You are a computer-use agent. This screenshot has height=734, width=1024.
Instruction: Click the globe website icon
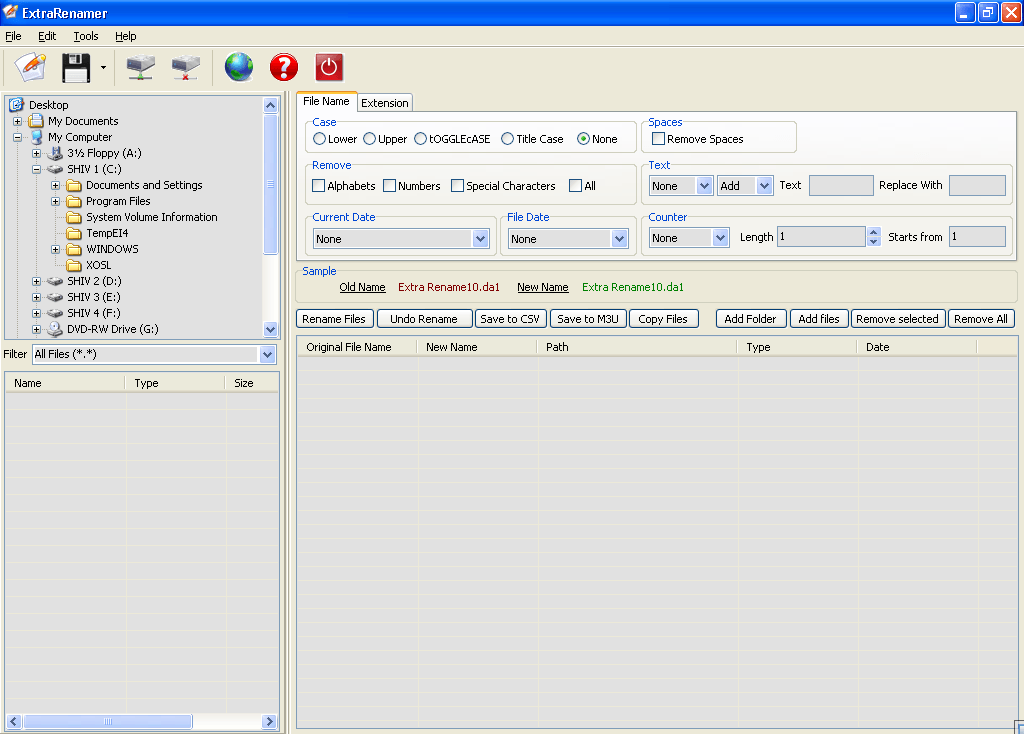click(x=239, y=67)
